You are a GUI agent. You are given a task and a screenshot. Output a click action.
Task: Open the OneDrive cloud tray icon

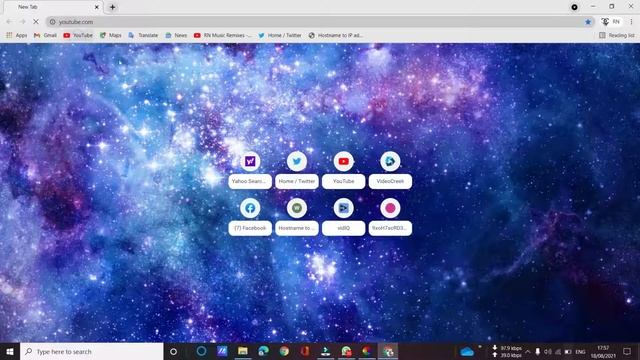467,351
